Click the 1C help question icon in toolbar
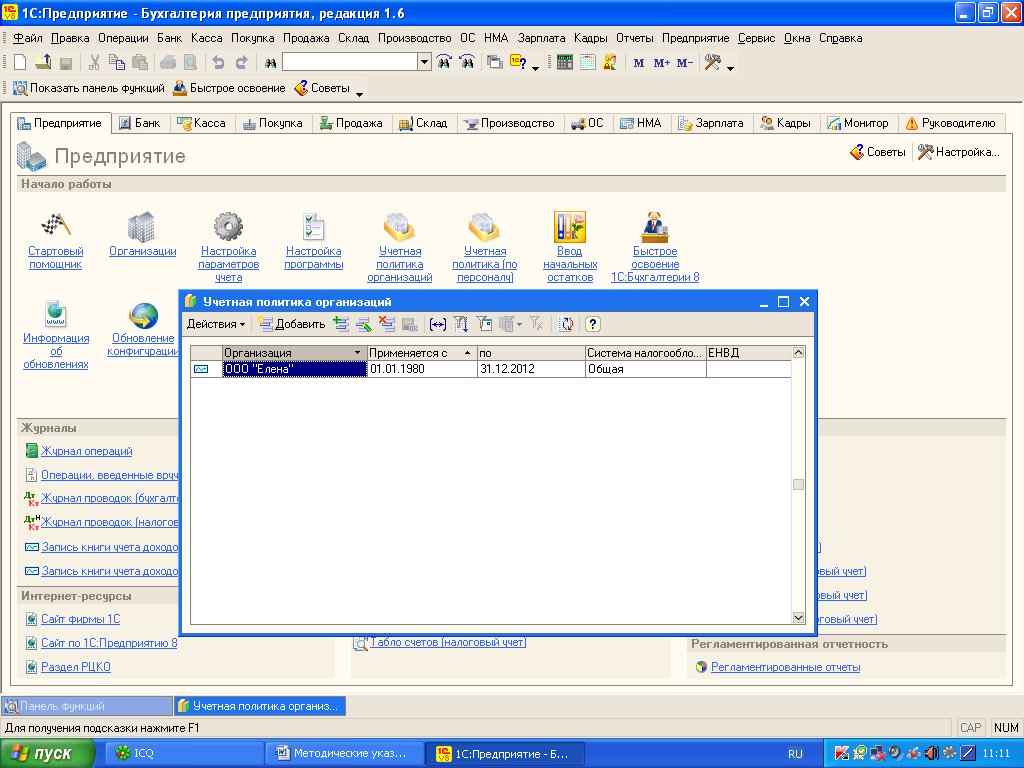Viewport: 1024px width, 768px height. 518,63
